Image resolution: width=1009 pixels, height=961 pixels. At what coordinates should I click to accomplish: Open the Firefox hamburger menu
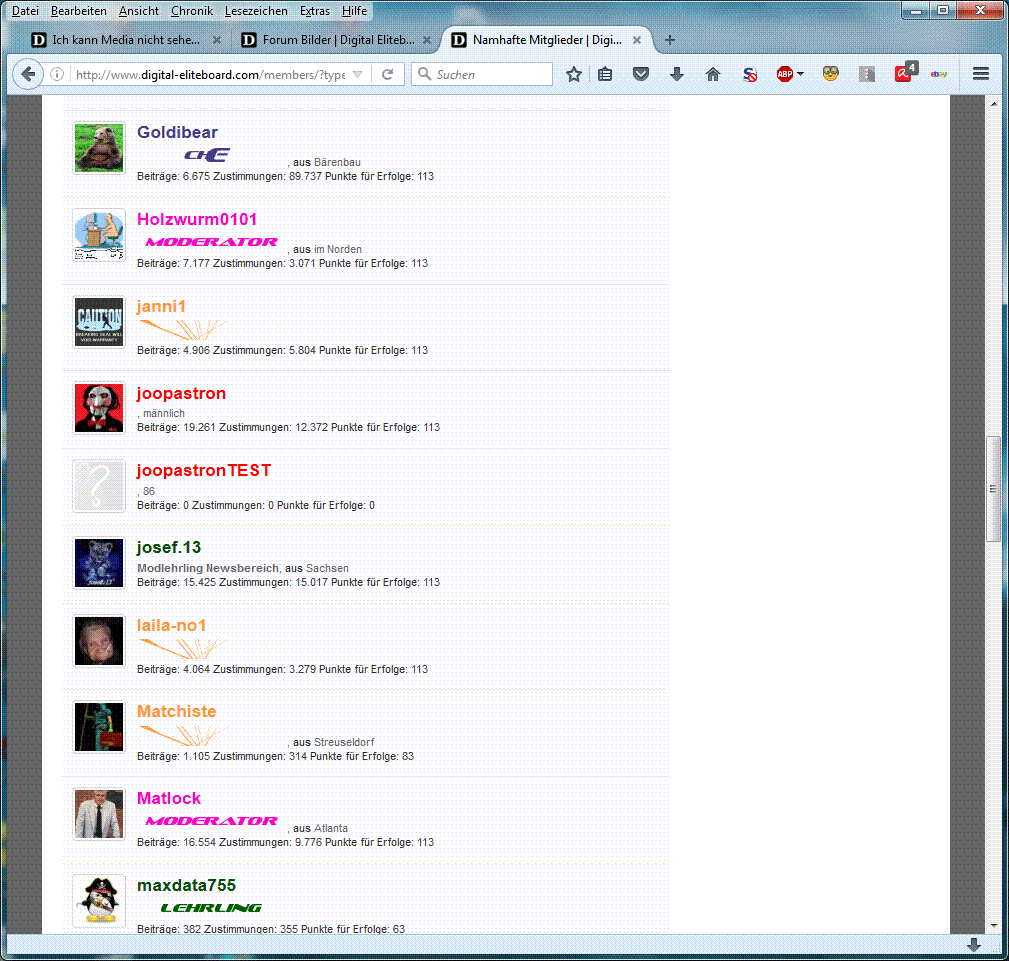pyautogui.click(x=981, y=74)
